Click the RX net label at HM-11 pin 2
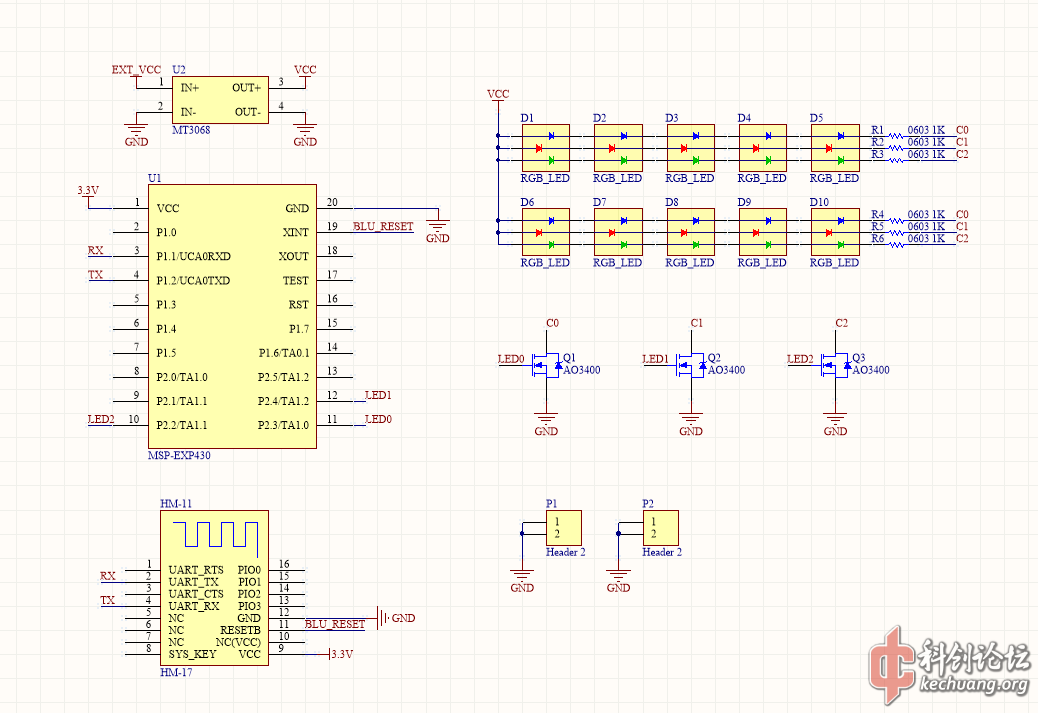This screenshot has width=1038, height=713. coord(107,576)
